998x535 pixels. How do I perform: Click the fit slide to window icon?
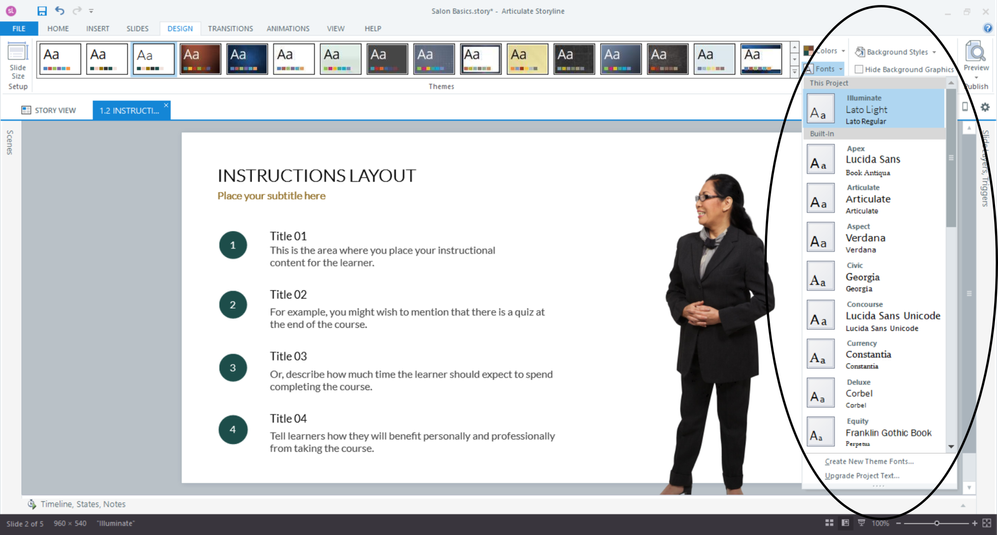click(987, 523)
